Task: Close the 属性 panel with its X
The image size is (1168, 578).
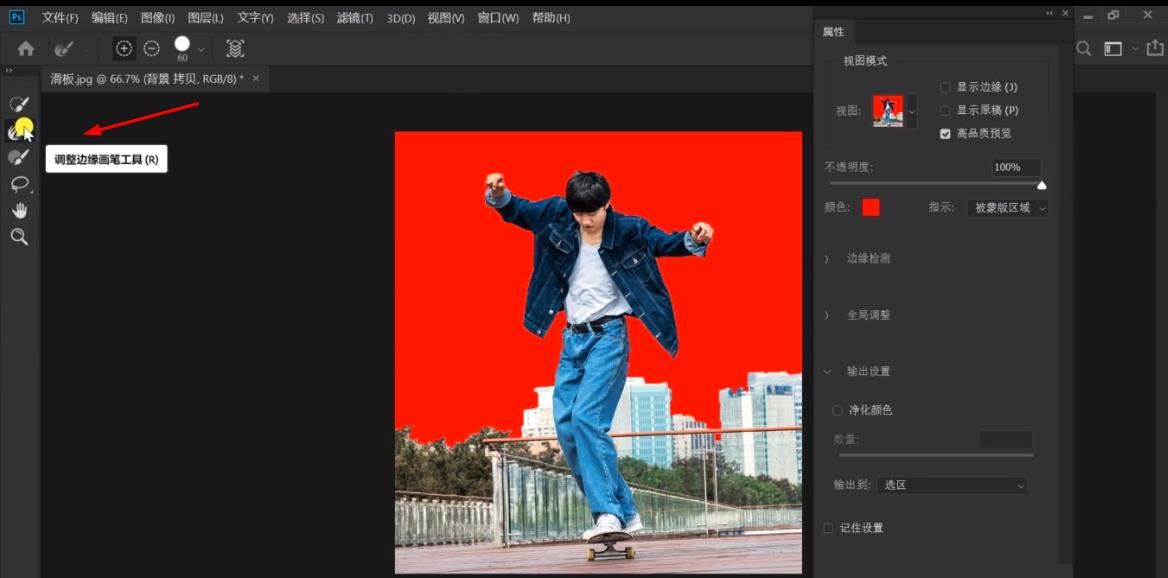Action: tap(1065, 13)
